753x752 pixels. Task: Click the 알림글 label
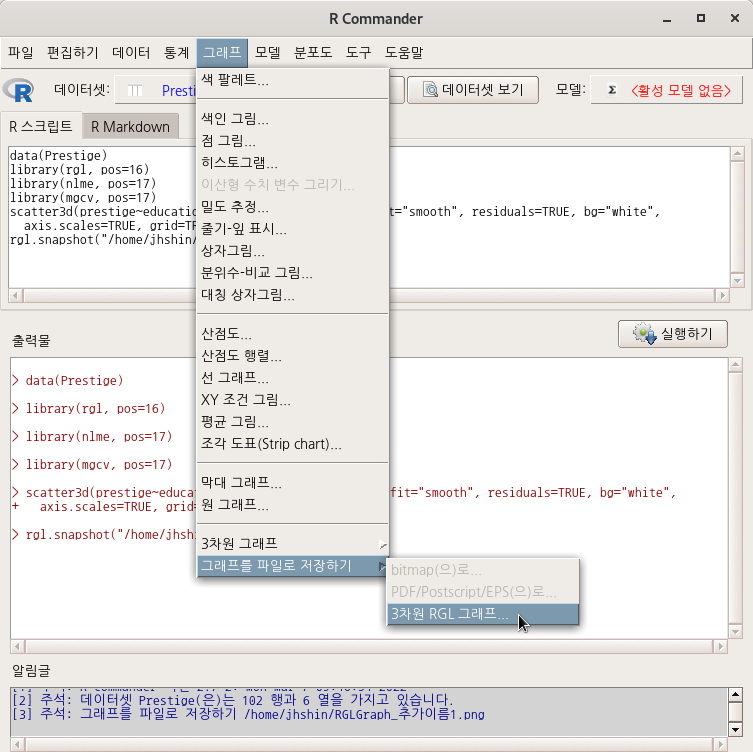[x=31, y=671]
